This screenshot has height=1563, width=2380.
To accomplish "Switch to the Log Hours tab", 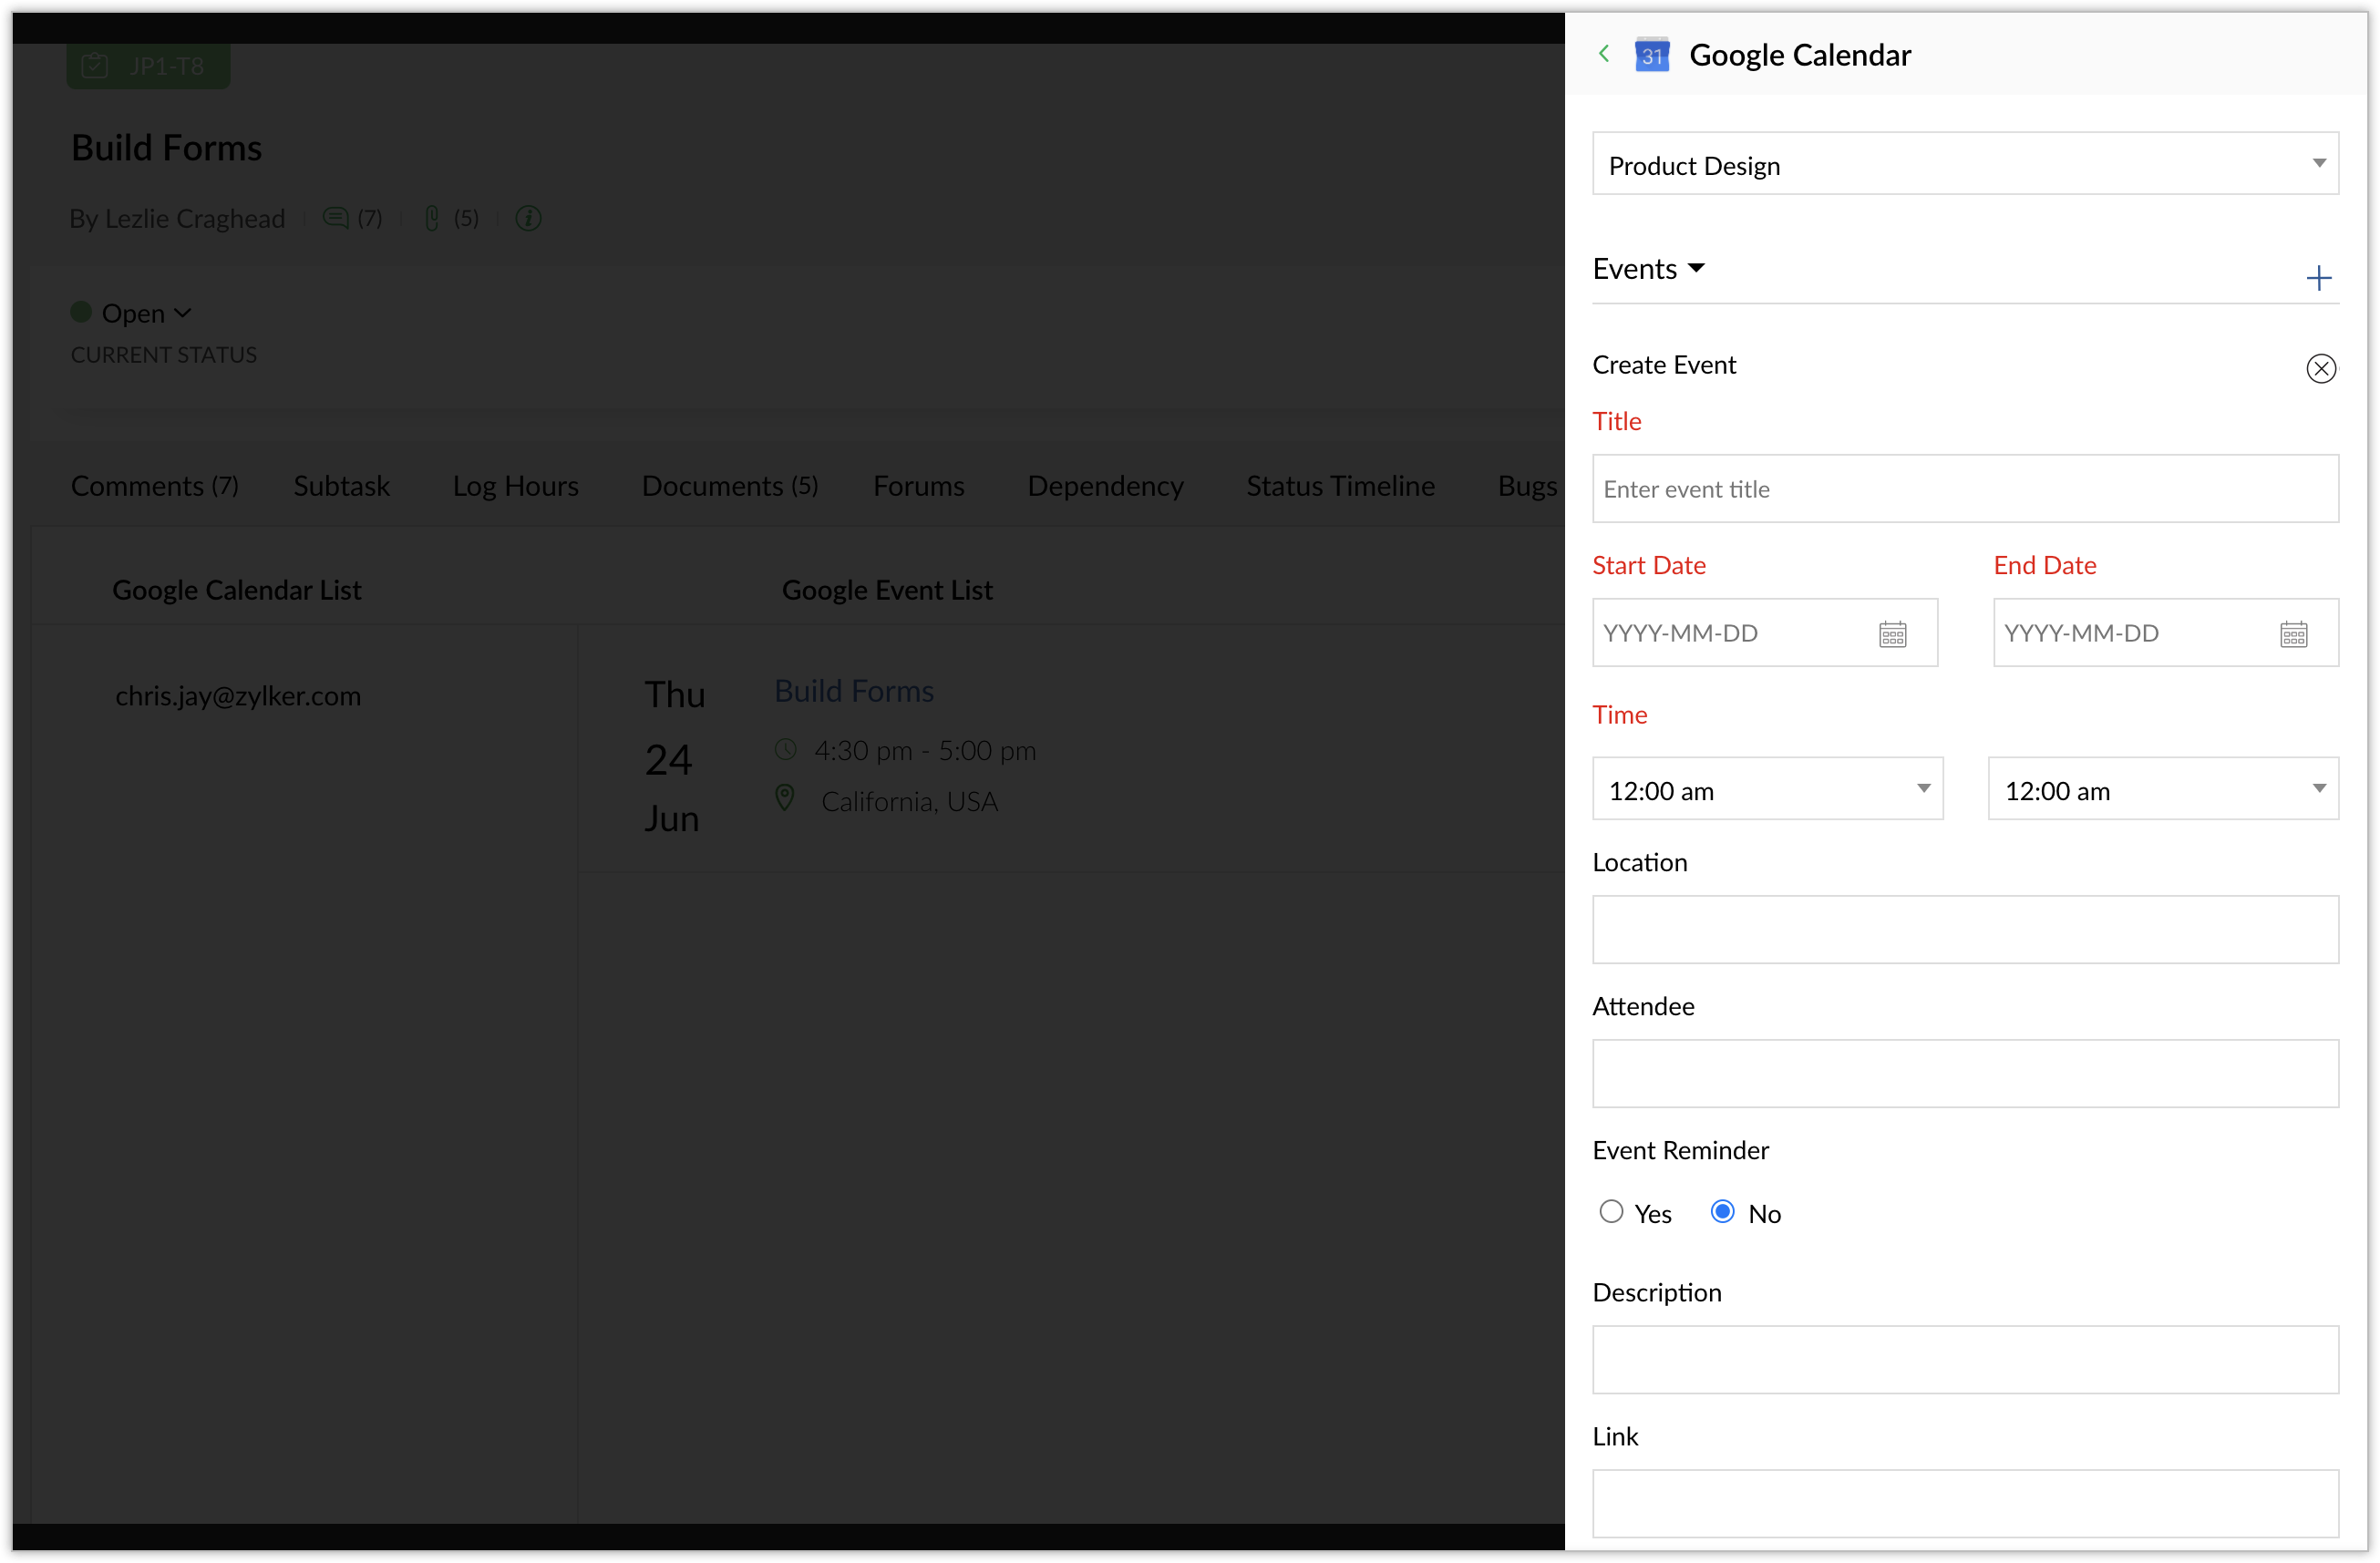I will point(515,486).
